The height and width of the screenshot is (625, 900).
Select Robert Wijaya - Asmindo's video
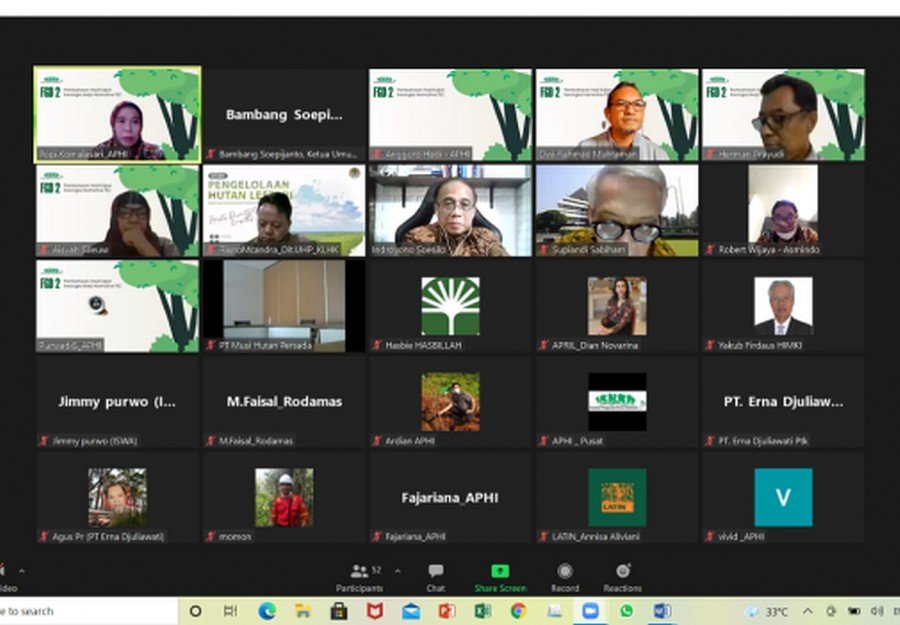783,210
